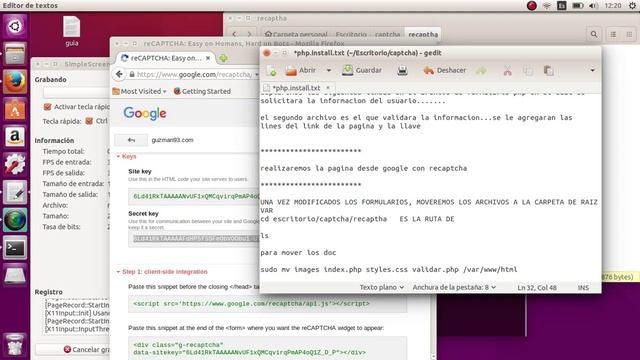This screenshot has width=640, height=360.
Task: Click the highlighted Secret key field
Action: [x=195, y=239]
